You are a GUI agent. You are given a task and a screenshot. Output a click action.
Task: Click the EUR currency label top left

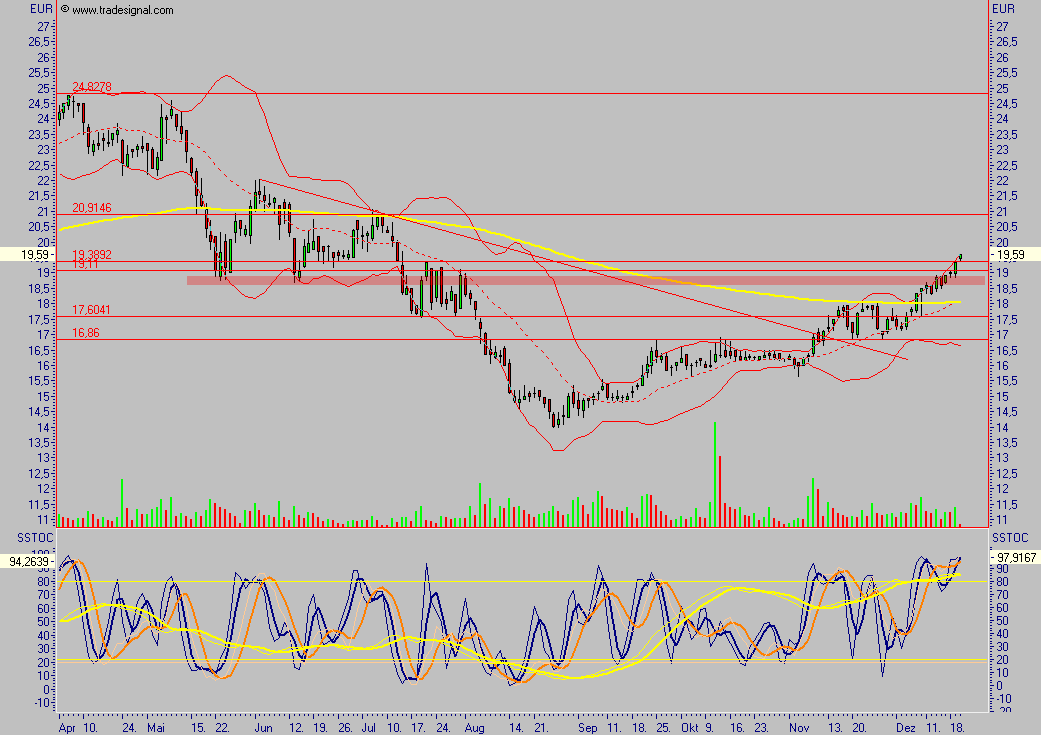[41, 9]
